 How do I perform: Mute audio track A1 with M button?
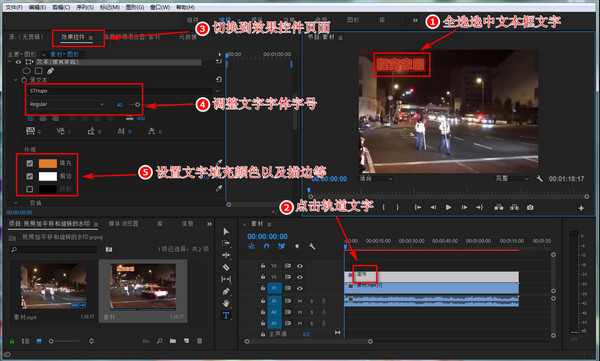pyautogui.click(x=300, y=301)
